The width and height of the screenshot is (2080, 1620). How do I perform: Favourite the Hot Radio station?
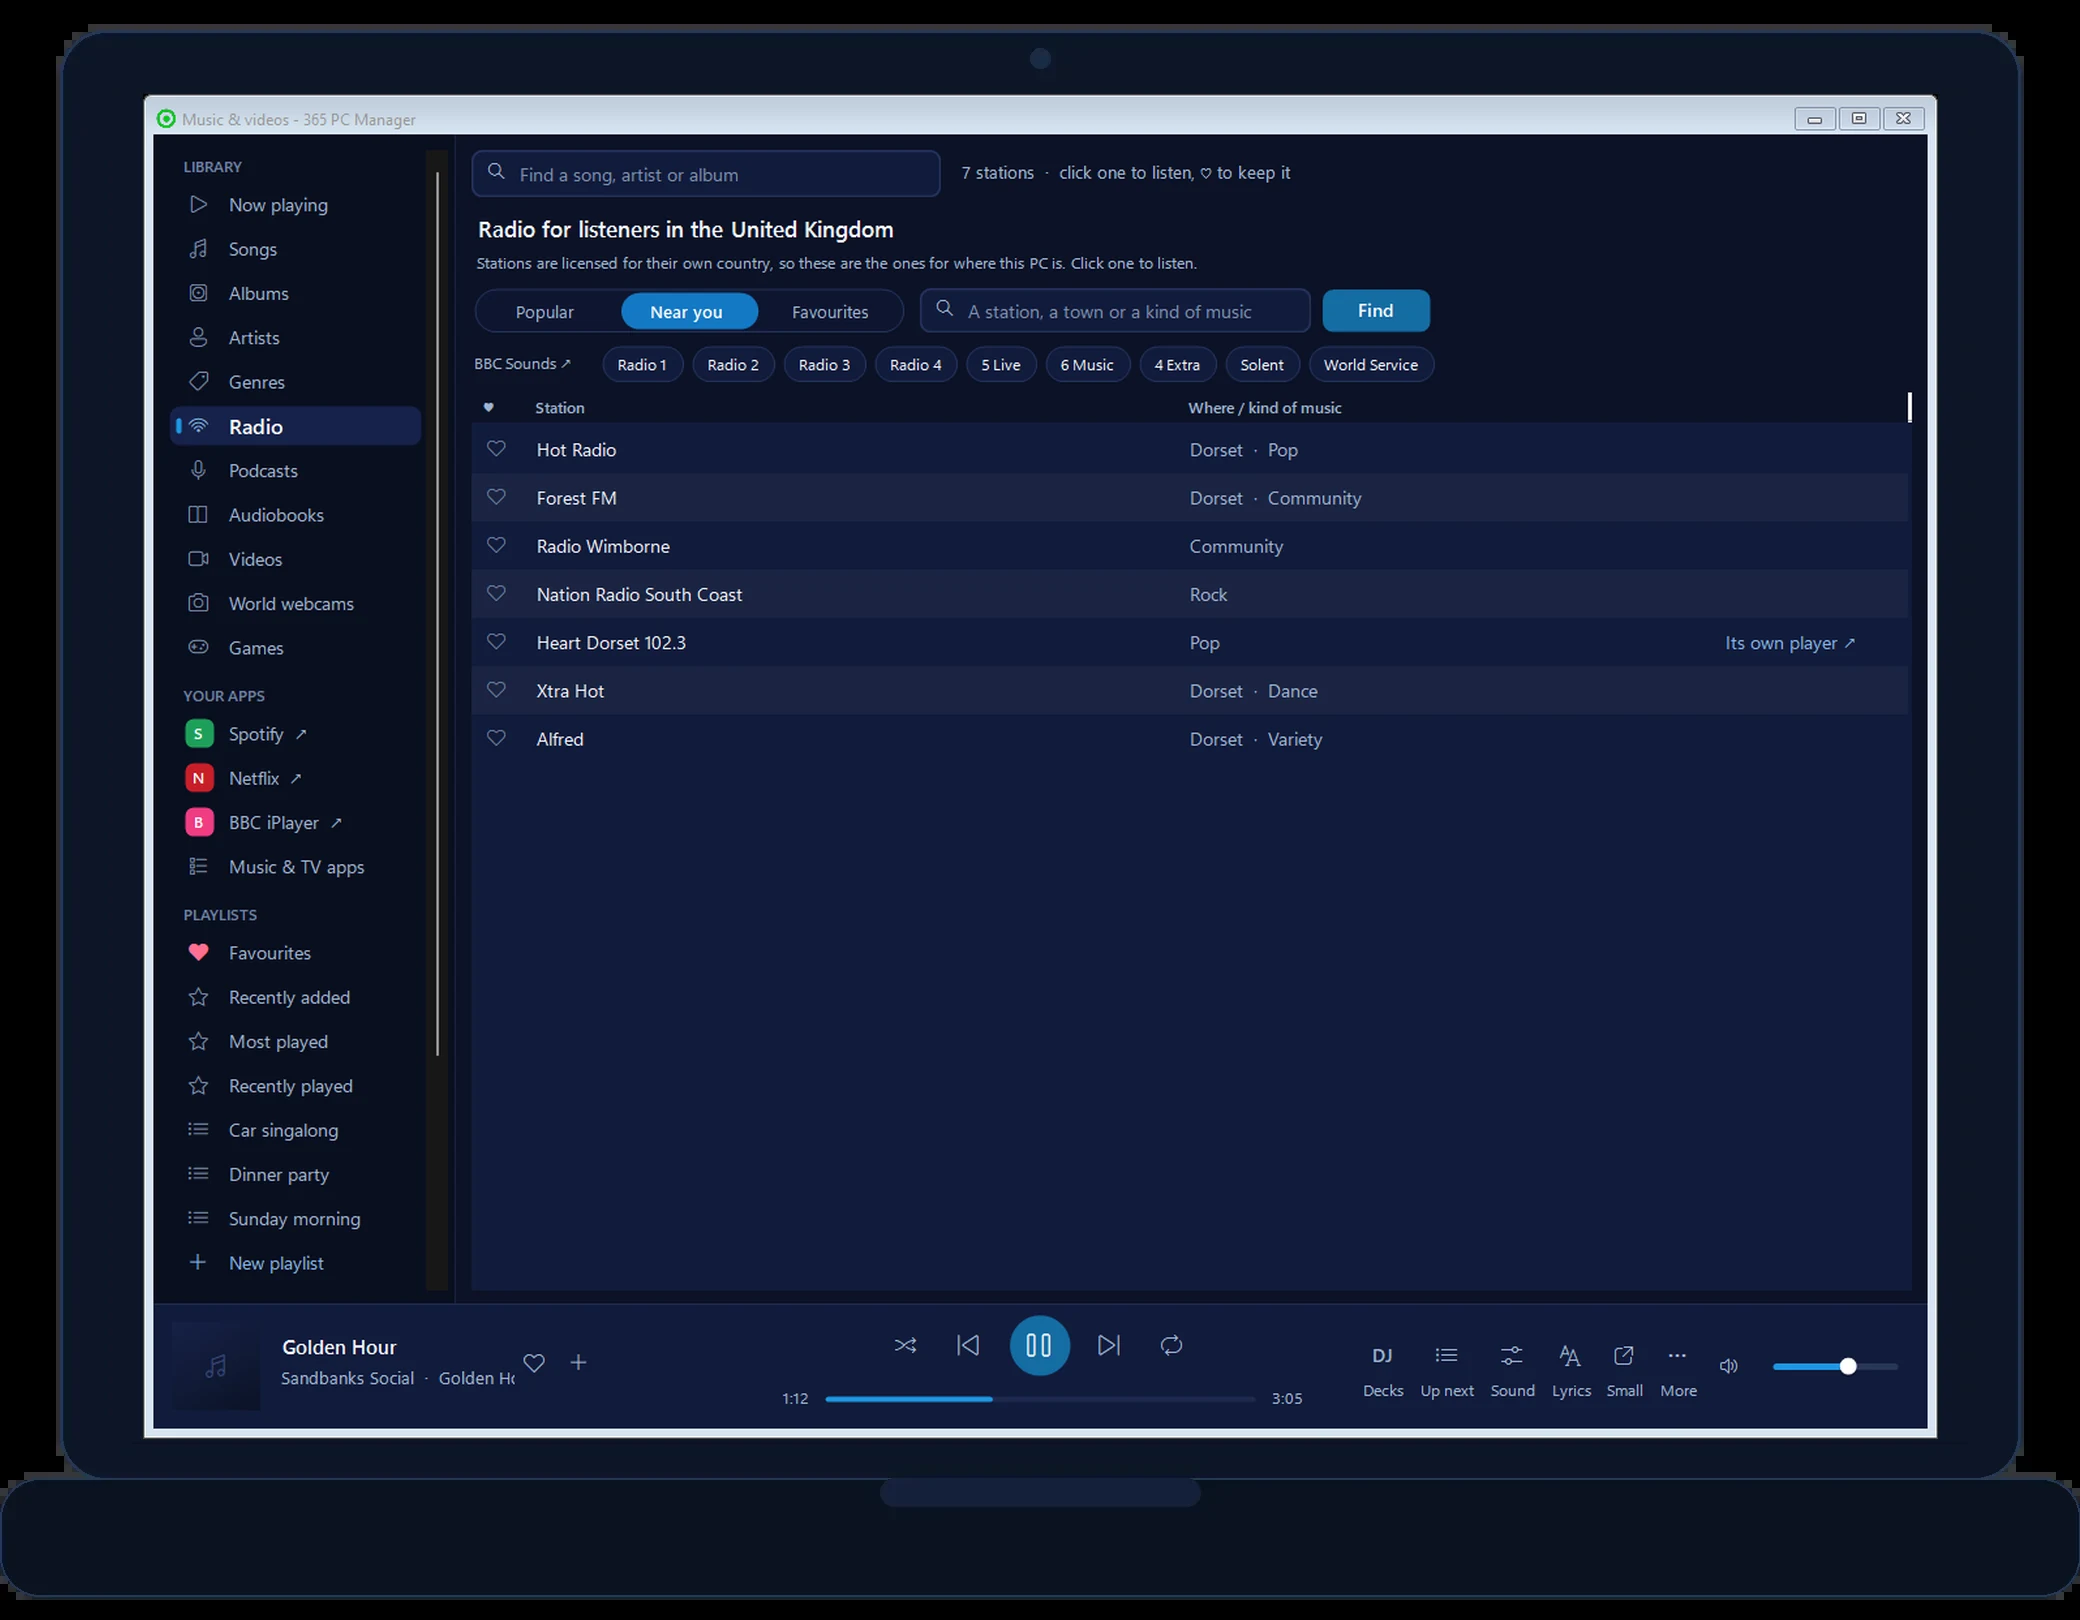point(496,449)
